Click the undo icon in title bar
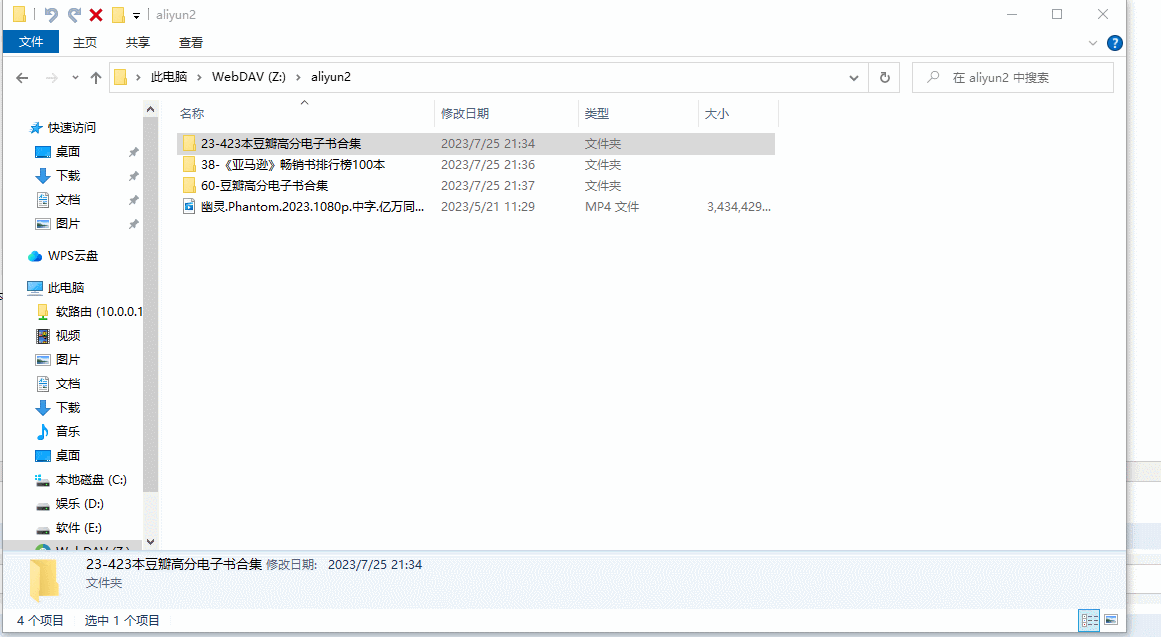The width and height of the screenshot is (1161, 637). 50,15
